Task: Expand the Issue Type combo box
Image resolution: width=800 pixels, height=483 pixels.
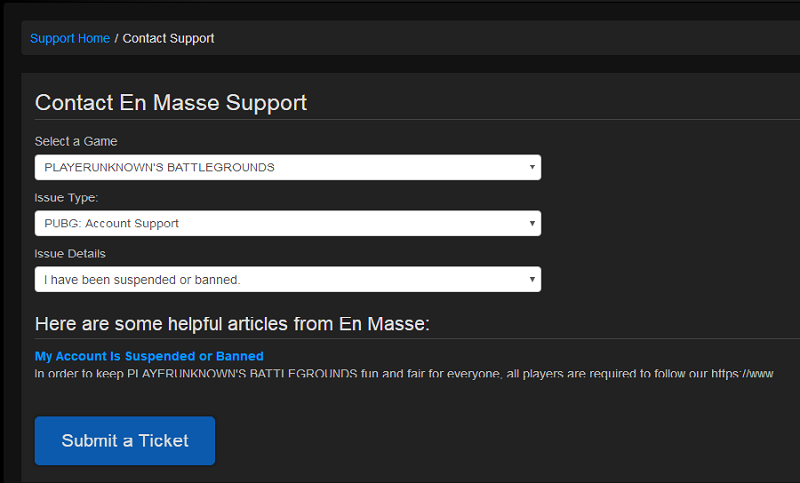Action: click(287, 223)
